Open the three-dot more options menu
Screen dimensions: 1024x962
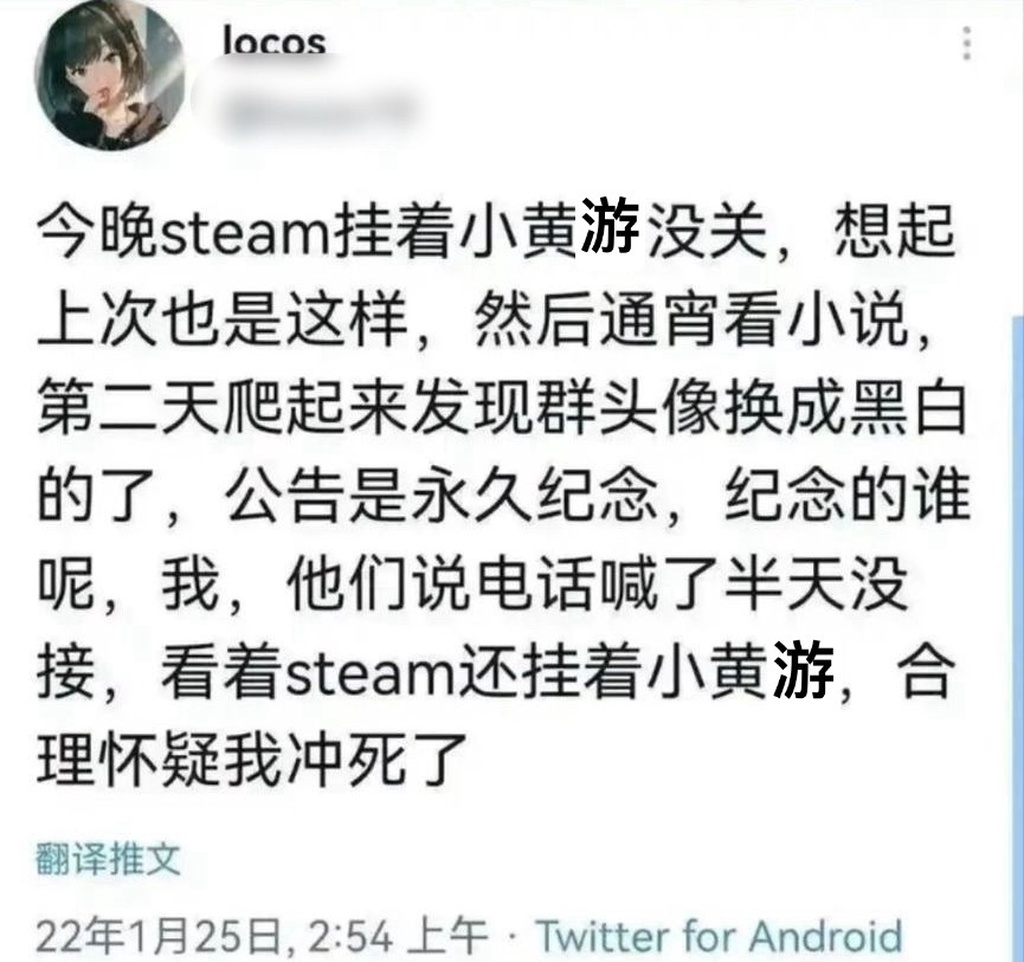tap(967, 43)
